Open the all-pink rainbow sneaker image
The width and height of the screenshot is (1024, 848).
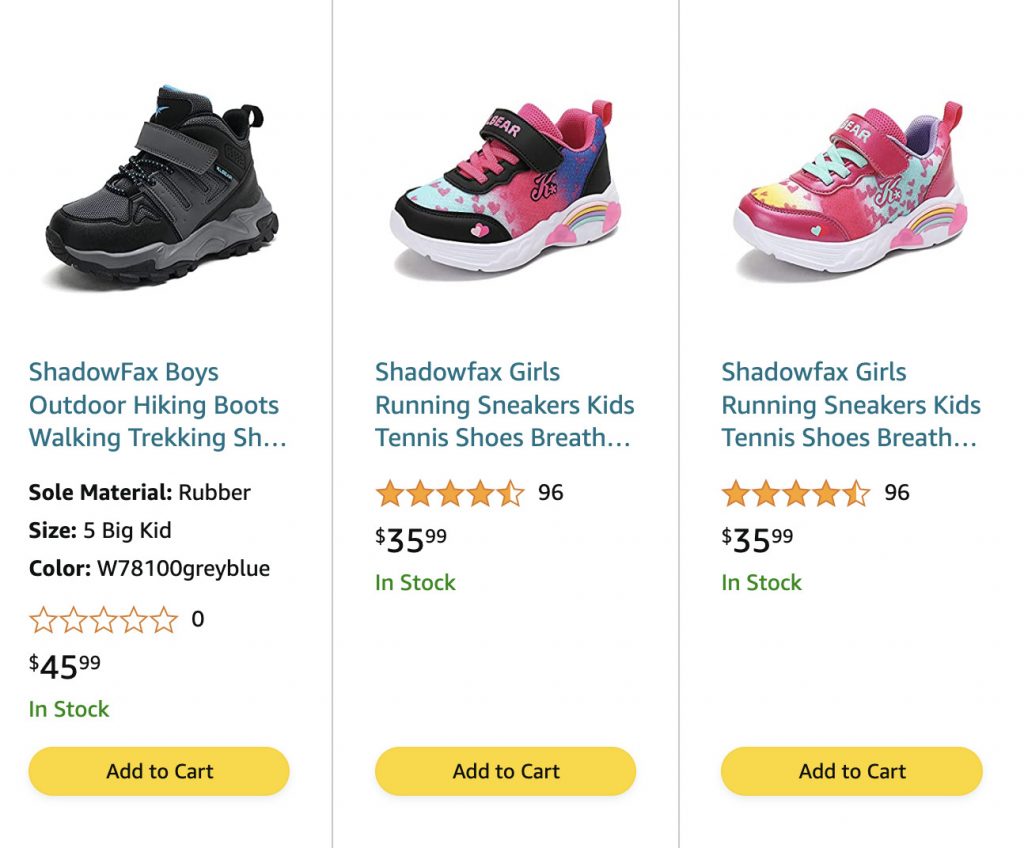(850, 185)
